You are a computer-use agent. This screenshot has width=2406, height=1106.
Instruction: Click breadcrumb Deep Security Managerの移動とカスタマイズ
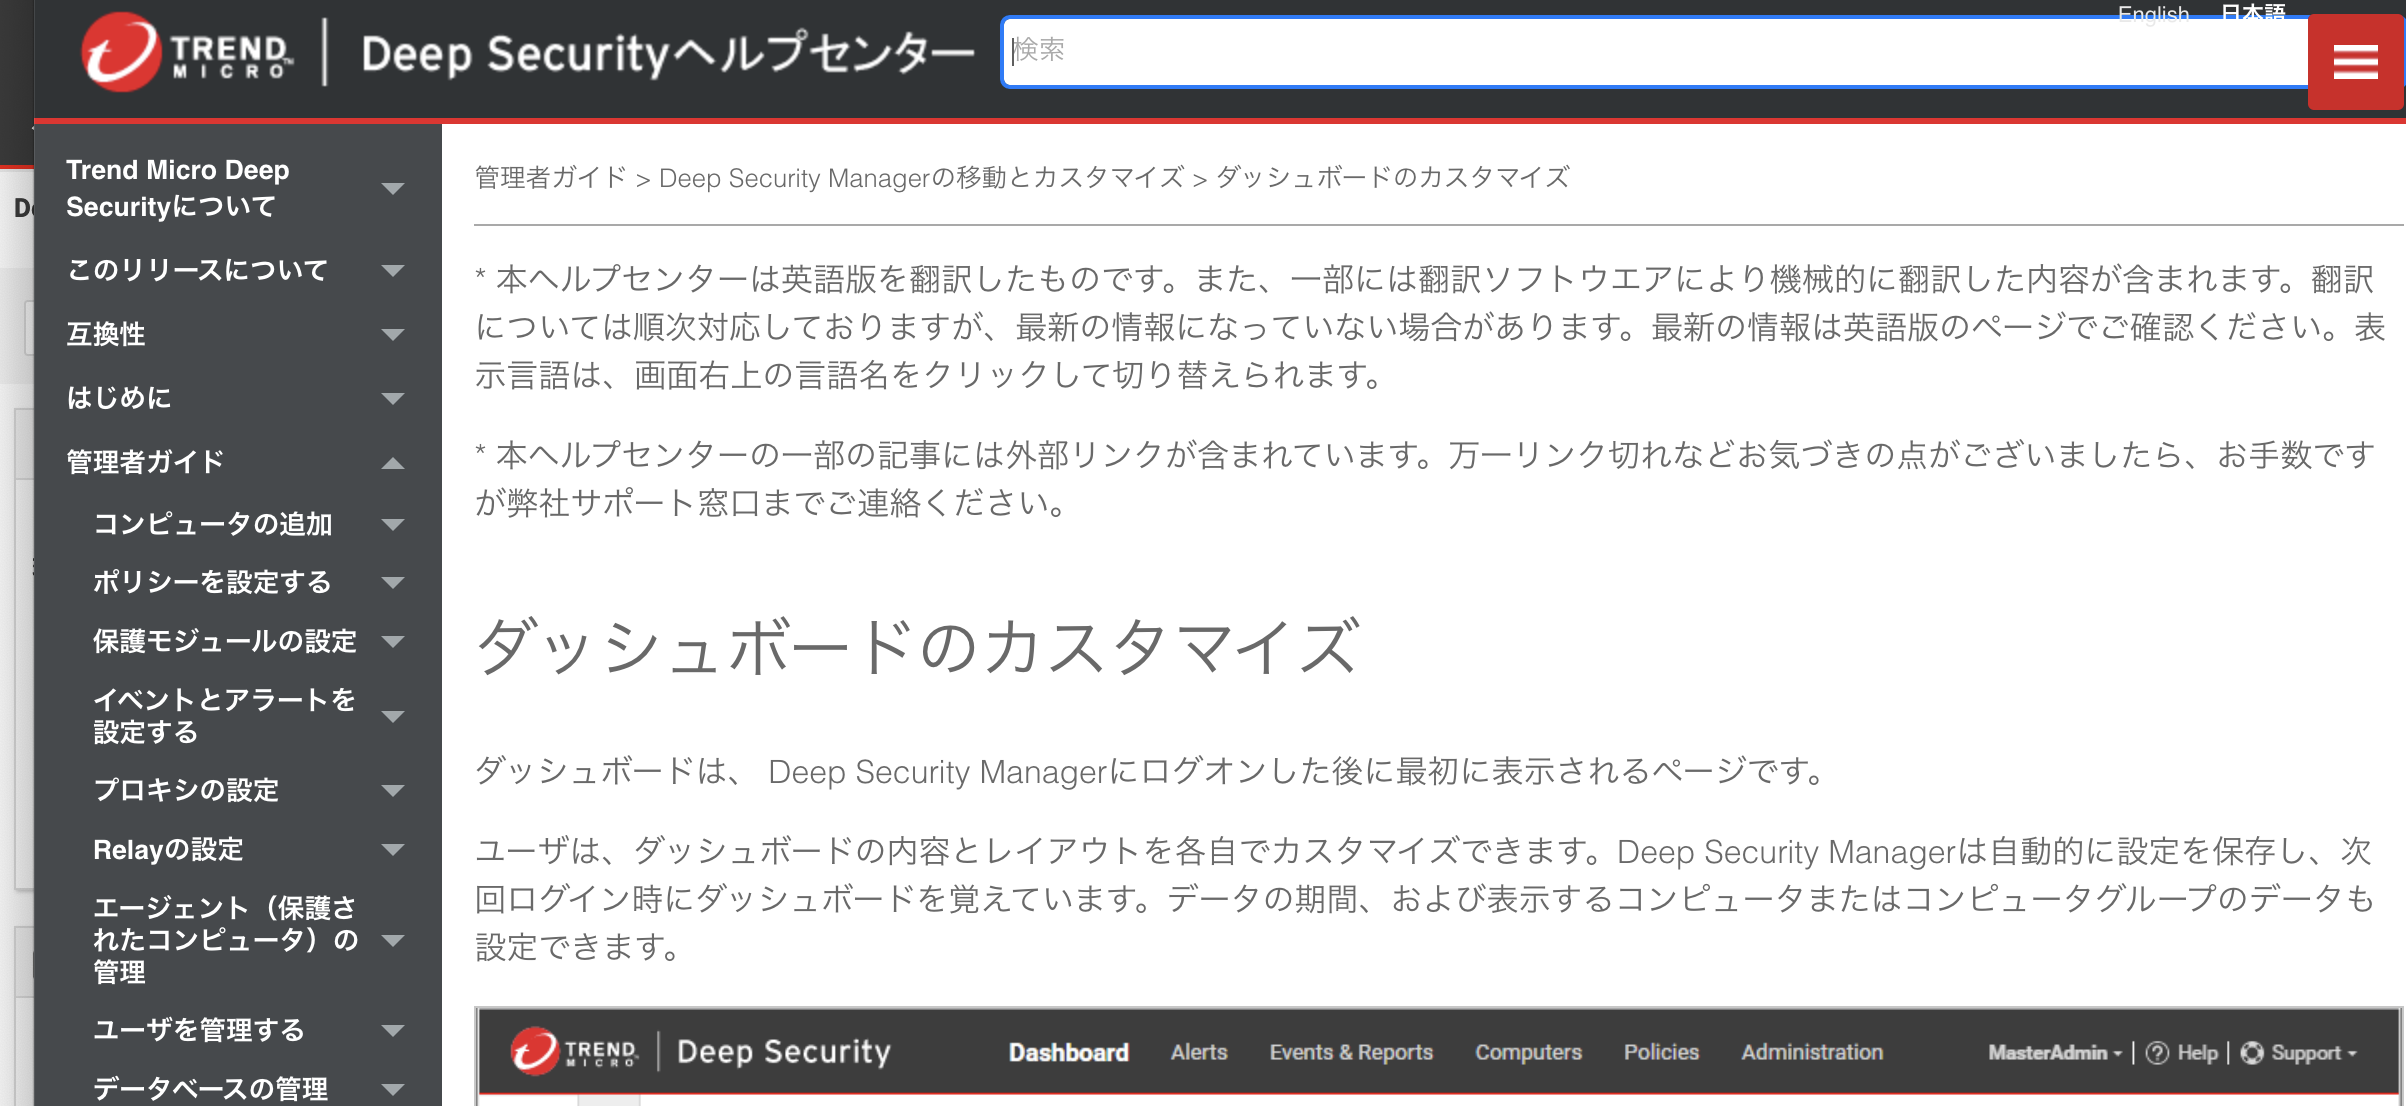pos(921,178)
